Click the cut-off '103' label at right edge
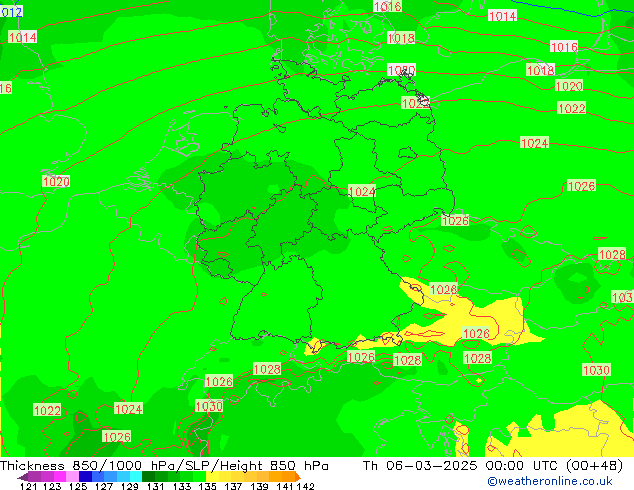The width and height of the screenshot is (634, 490). coord(623,297)
